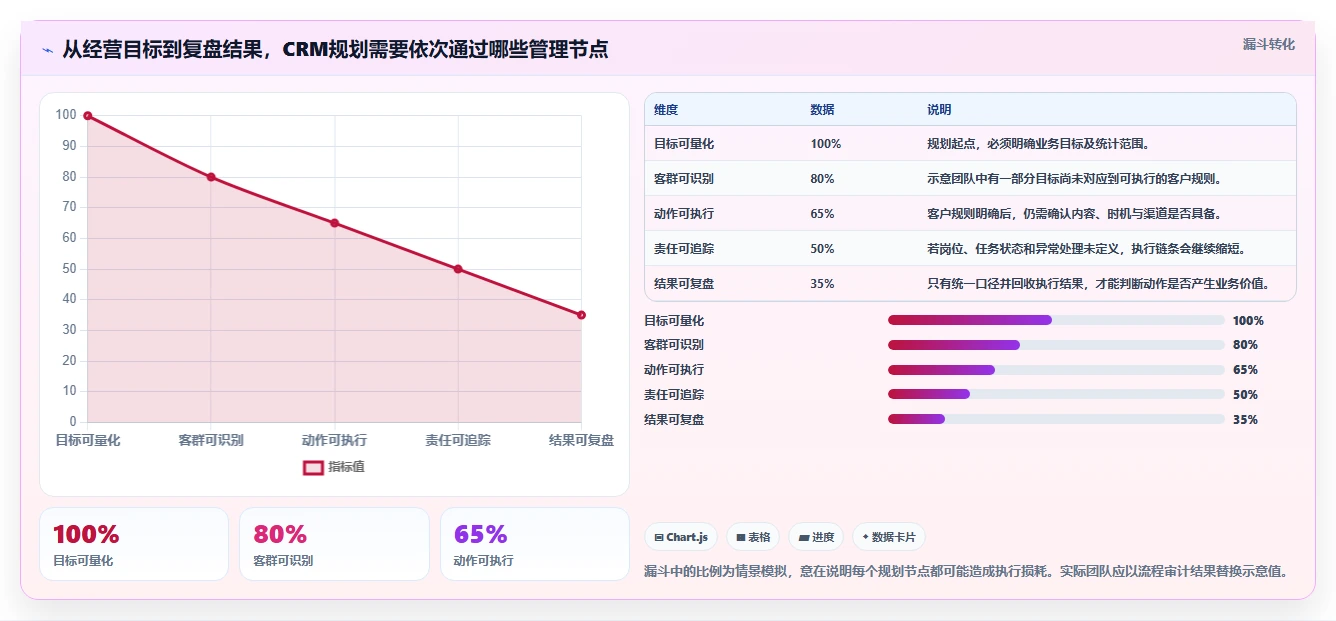Open the 65% 动作可执行 stat card
Screen dimensions: 1336x621
535,544
